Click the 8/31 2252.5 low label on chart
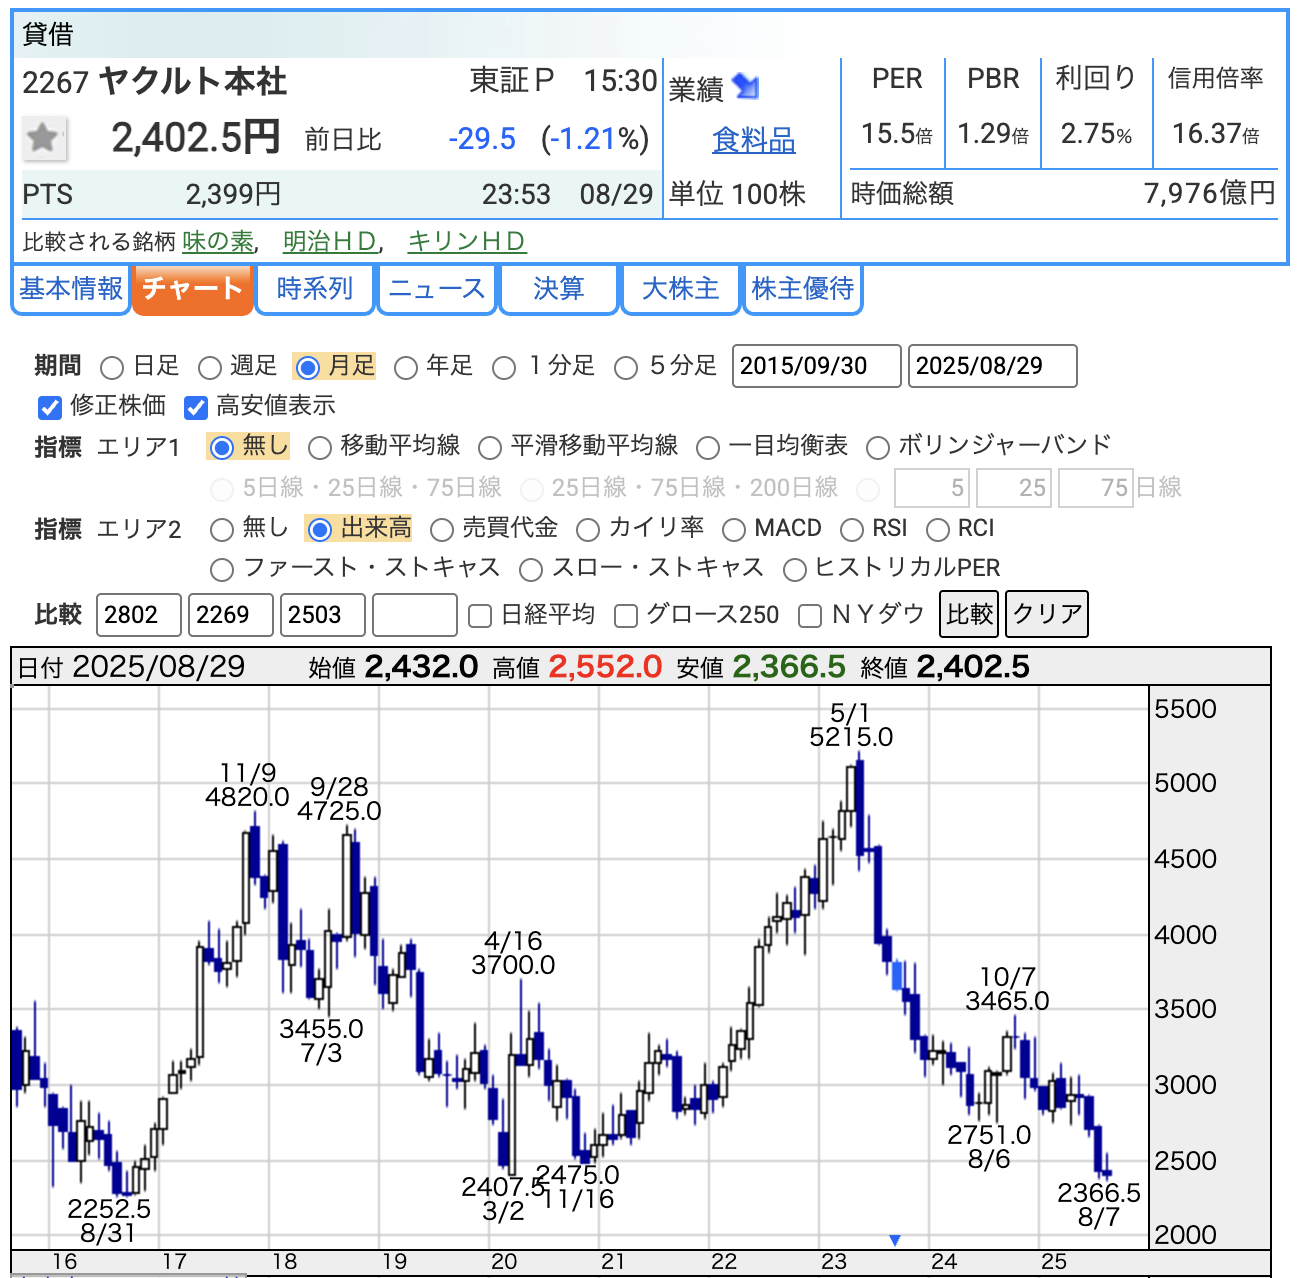The image size is (1298, 1278). pyautogui.click(x=109, y=1221)
